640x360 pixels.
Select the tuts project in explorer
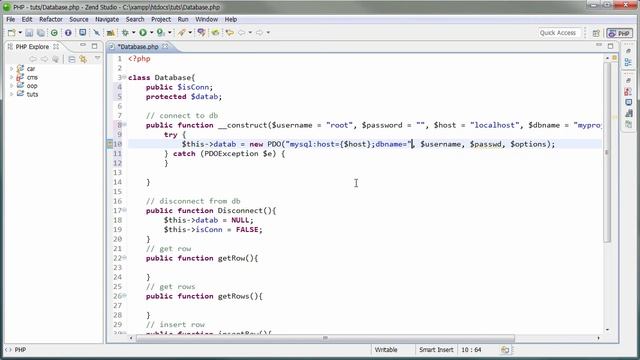[32, 94]
